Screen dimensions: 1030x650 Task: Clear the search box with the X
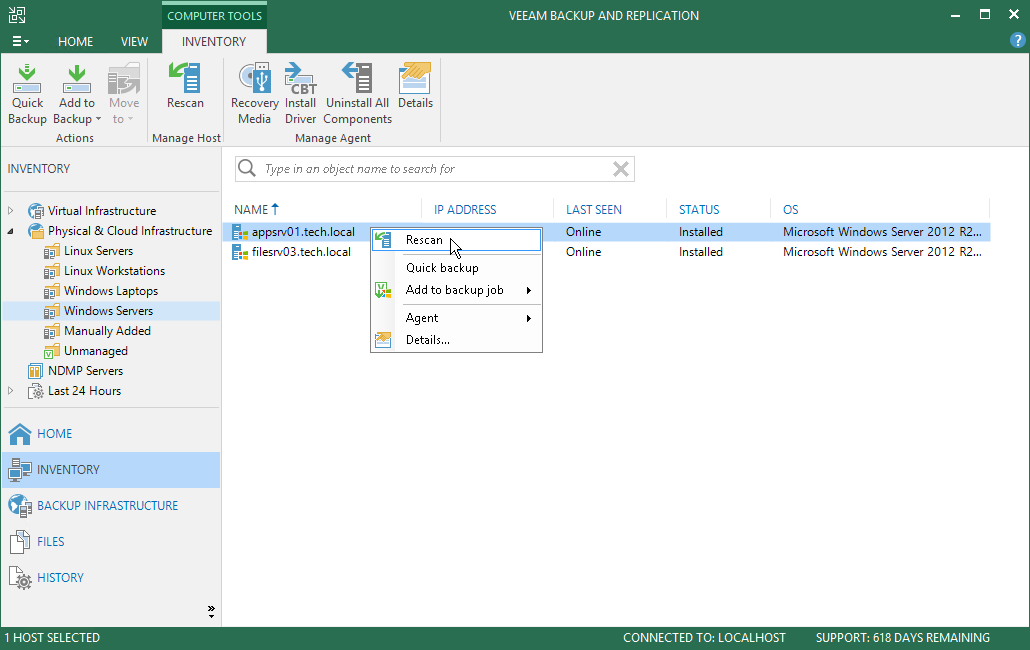(621, 169)
